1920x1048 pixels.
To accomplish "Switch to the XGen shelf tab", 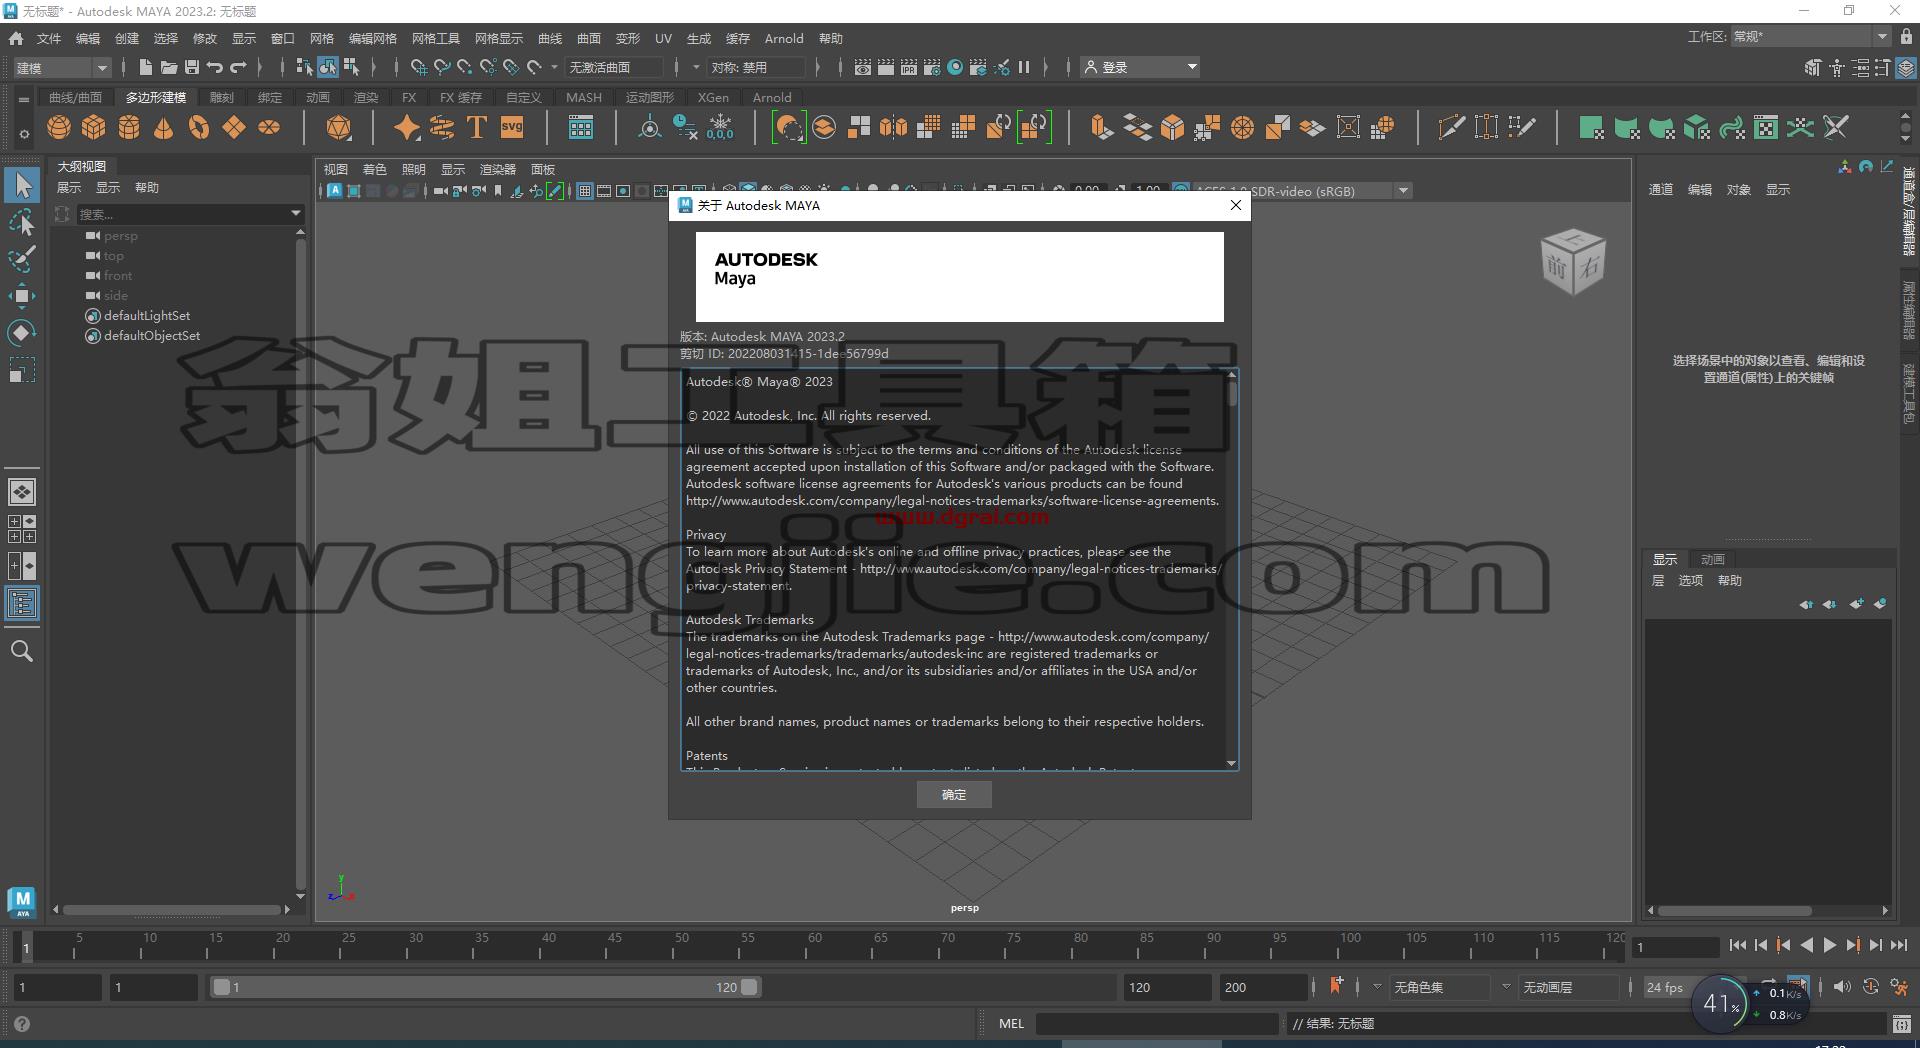I will coord(713,97).
